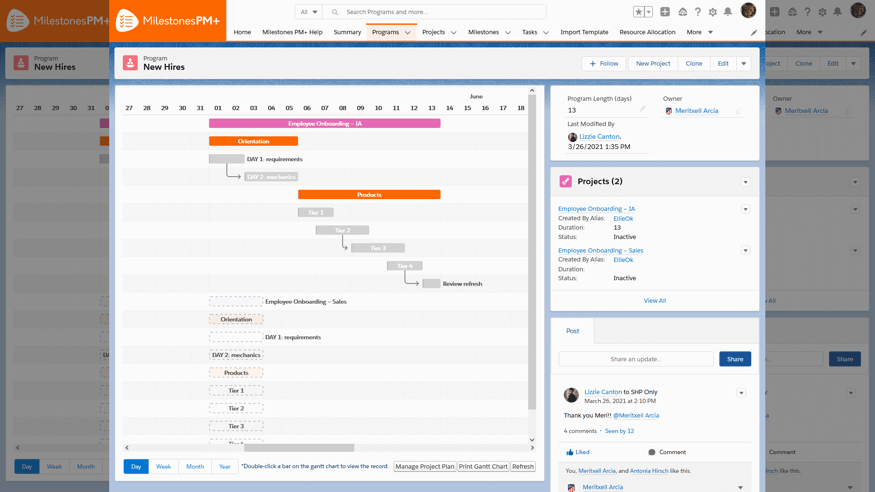Open Milestones PM+ Help tab

point(292,32)
